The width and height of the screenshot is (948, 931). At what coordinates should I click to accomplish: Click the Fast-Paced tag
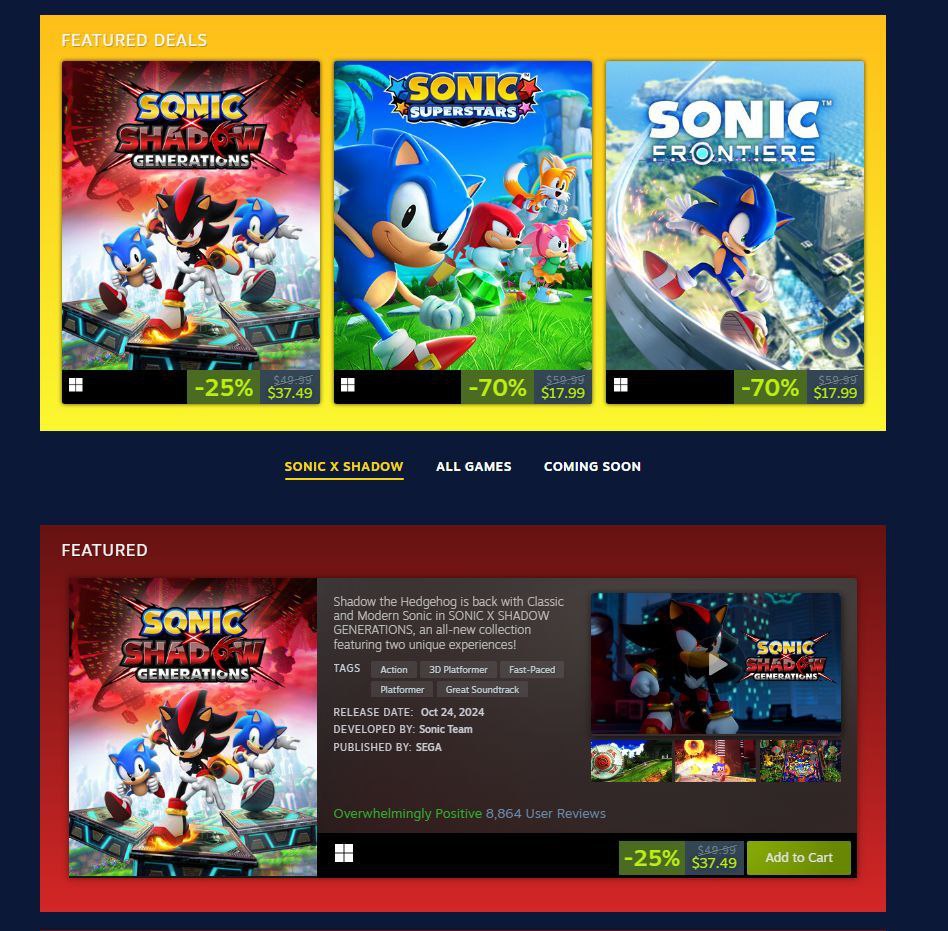pyautogui.click(x=532, y=670)
